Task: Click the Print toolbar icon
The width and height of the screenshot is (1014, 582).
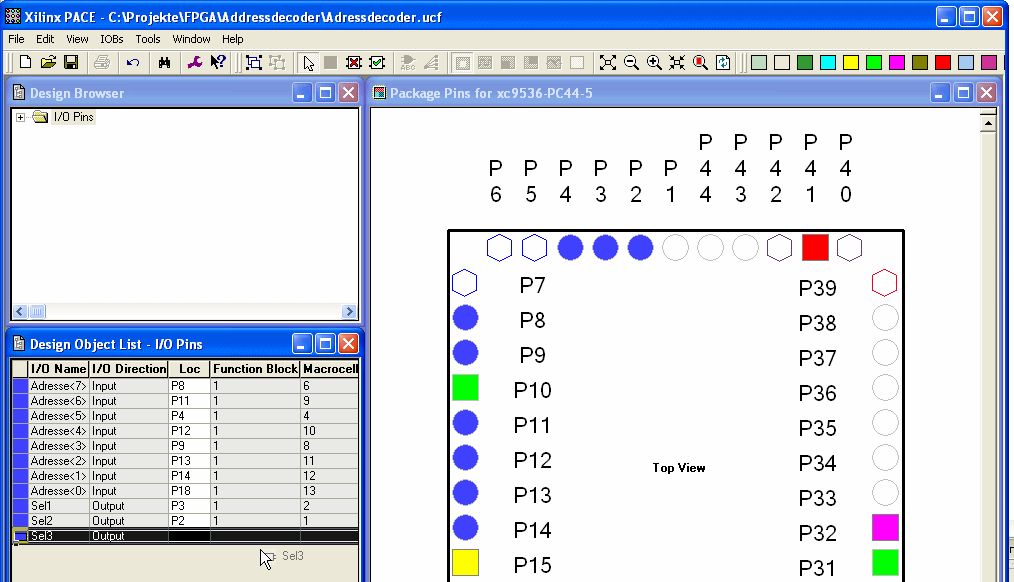Action: pos(102,62)
